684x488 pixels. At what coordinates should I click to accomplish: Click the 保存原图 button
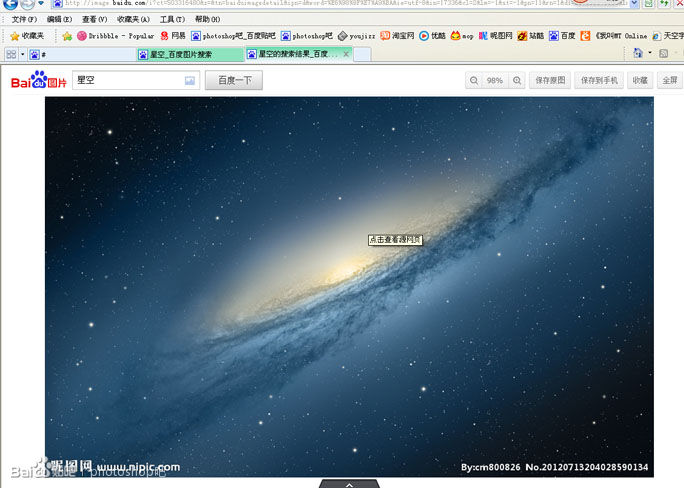(550, 80)
